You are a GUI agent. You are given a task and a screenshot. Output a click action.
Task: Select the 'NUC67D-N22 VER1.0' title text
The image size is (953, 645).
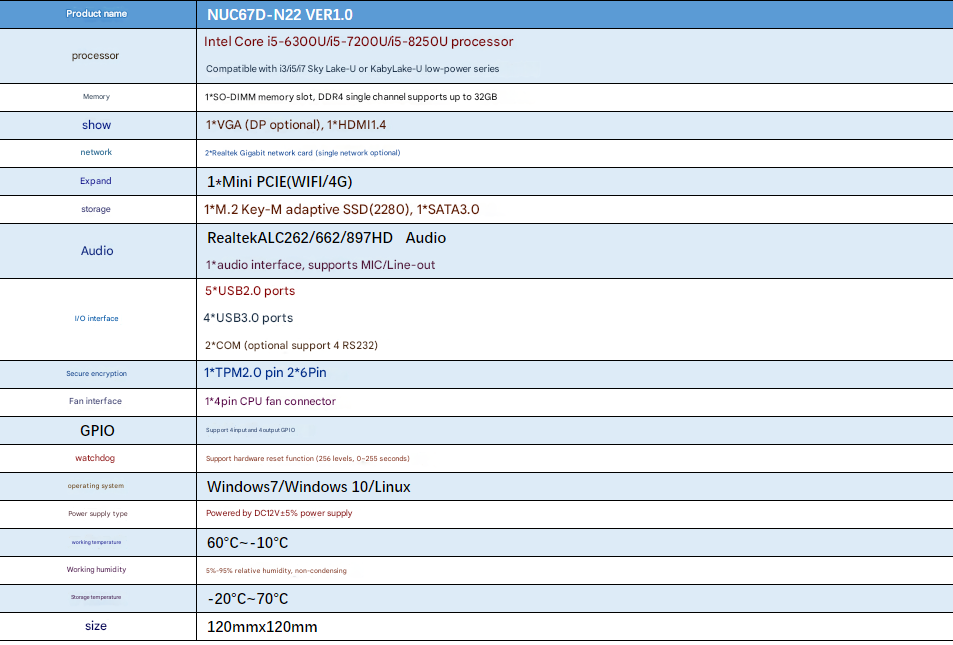point(280,15)
